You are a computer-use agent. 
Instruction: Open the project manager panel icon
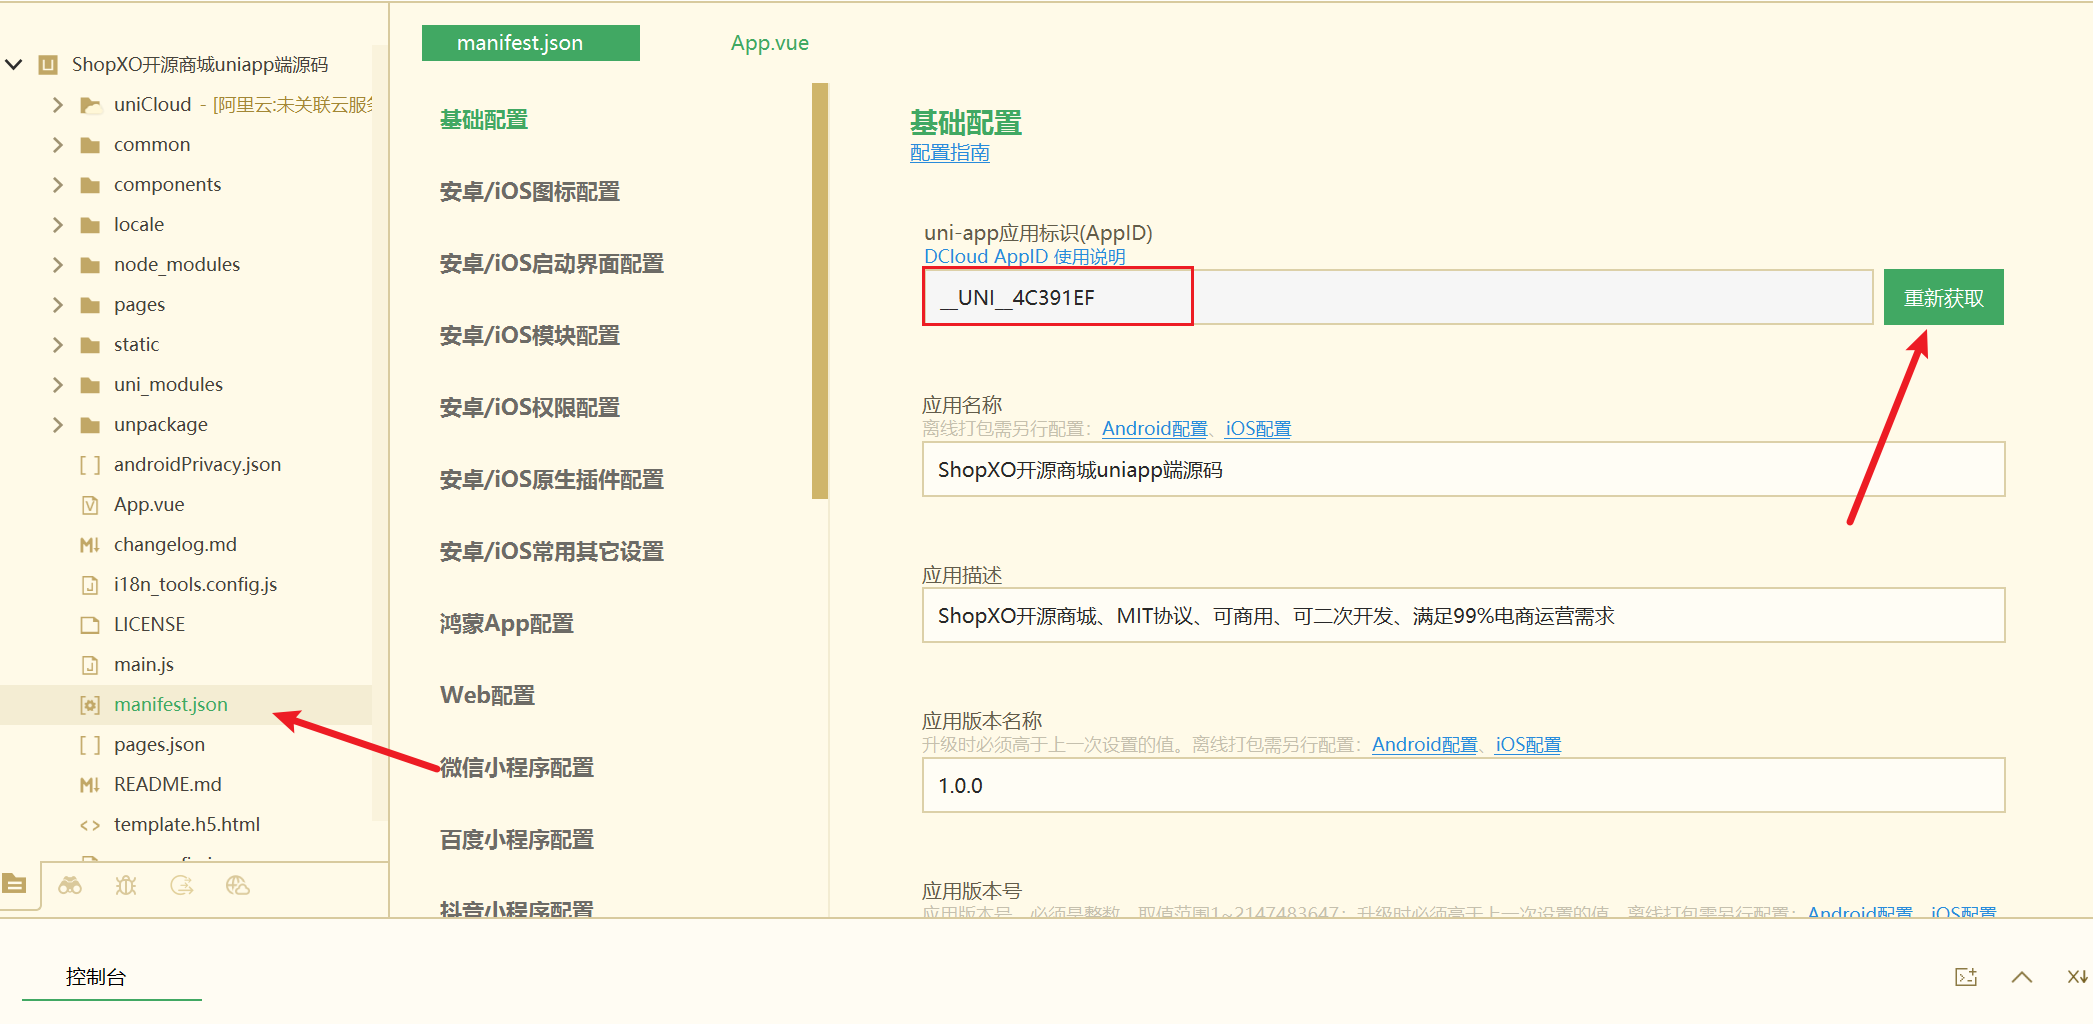[15, 884]
